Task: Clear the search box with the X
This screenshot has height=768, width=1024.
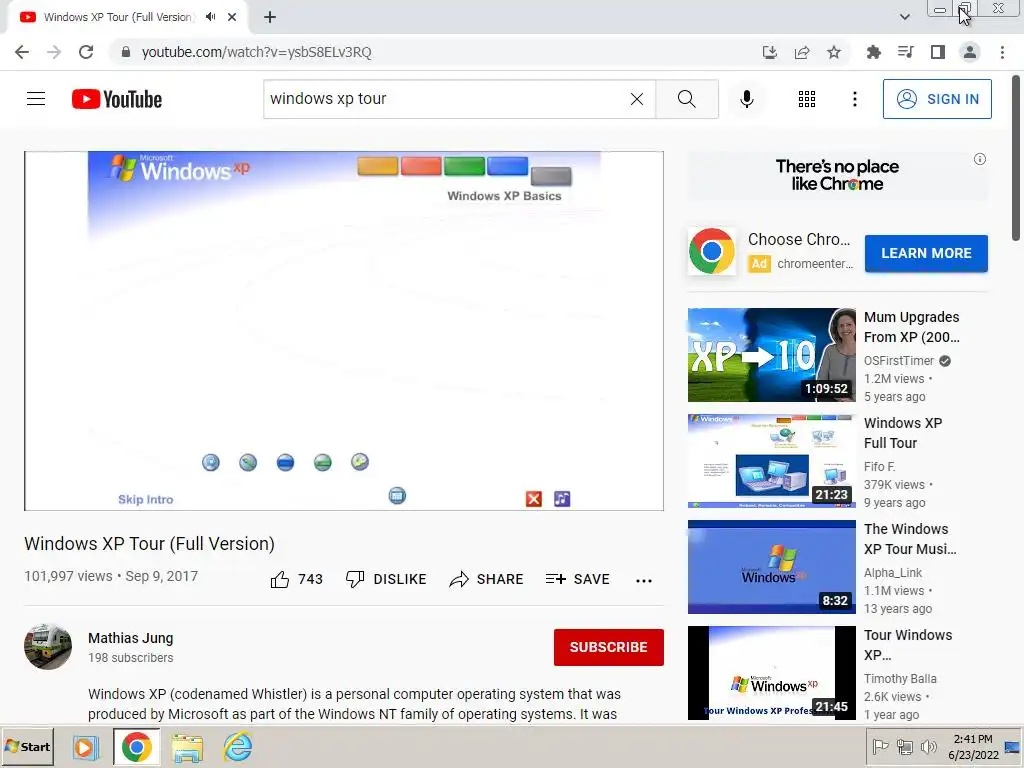Action: pyautogui.click(x=637, y=99)
